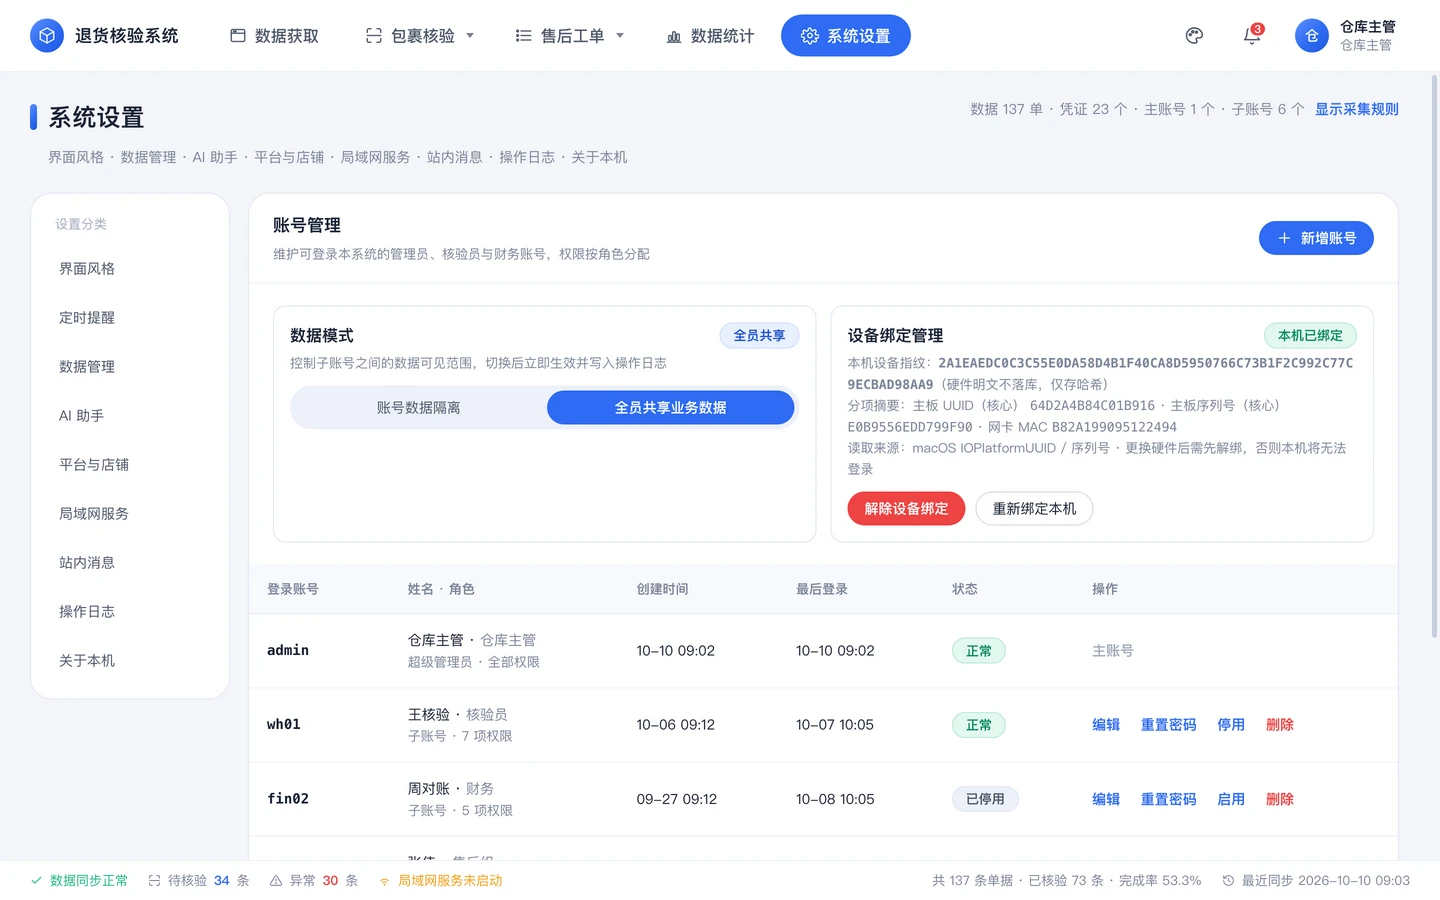The width and height of the screenshot is (1440, 900).
Task: Open 数据管理 in settings sidebar
Action: (x=130, y=367)
